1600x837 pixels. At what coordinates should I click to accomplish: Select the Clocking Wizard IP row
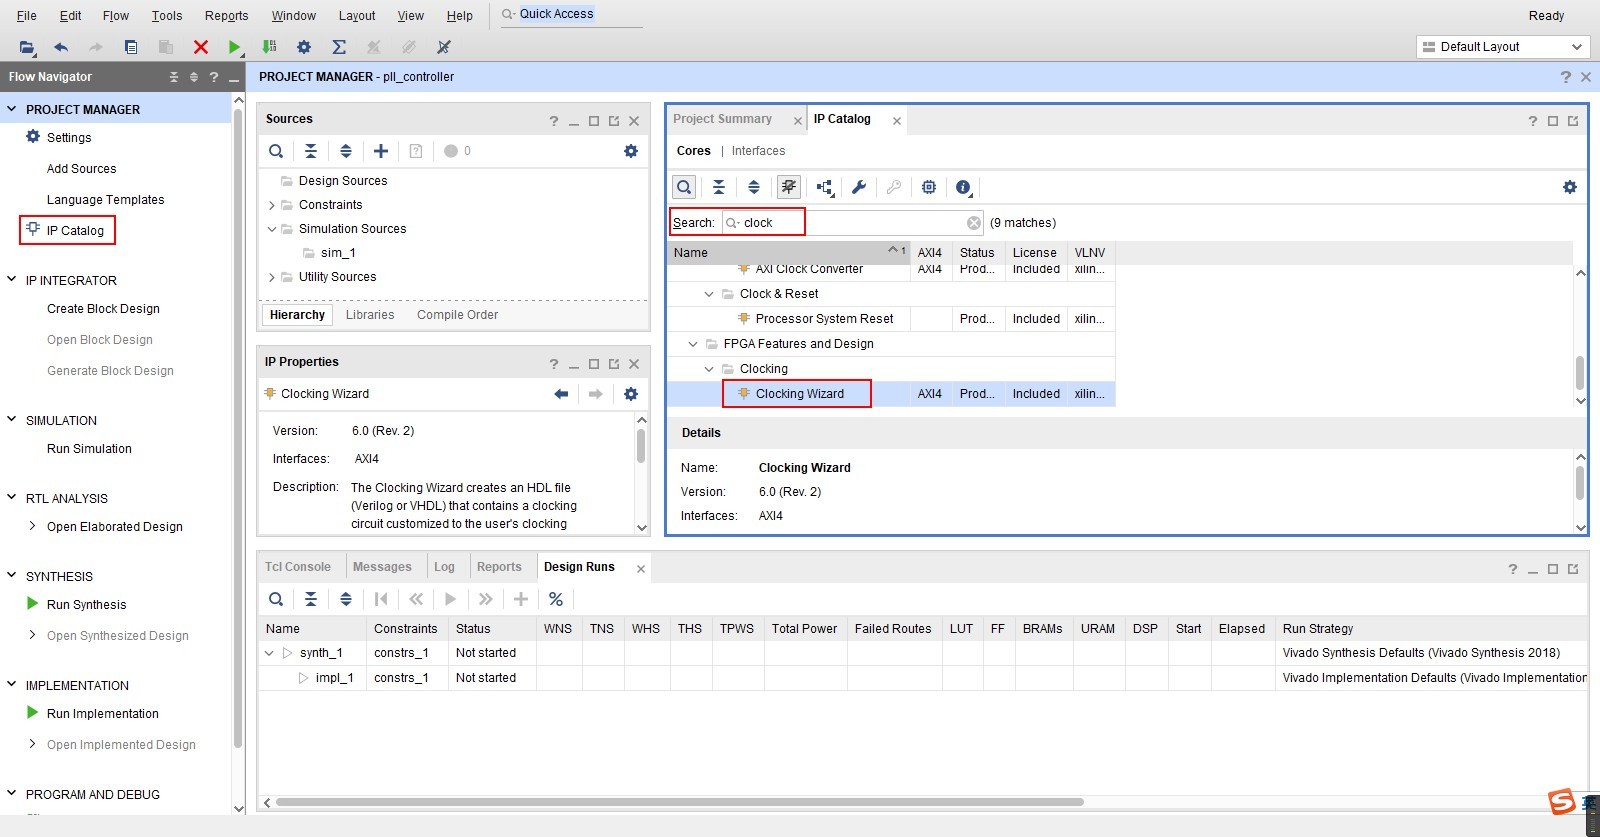pos(890,394)
